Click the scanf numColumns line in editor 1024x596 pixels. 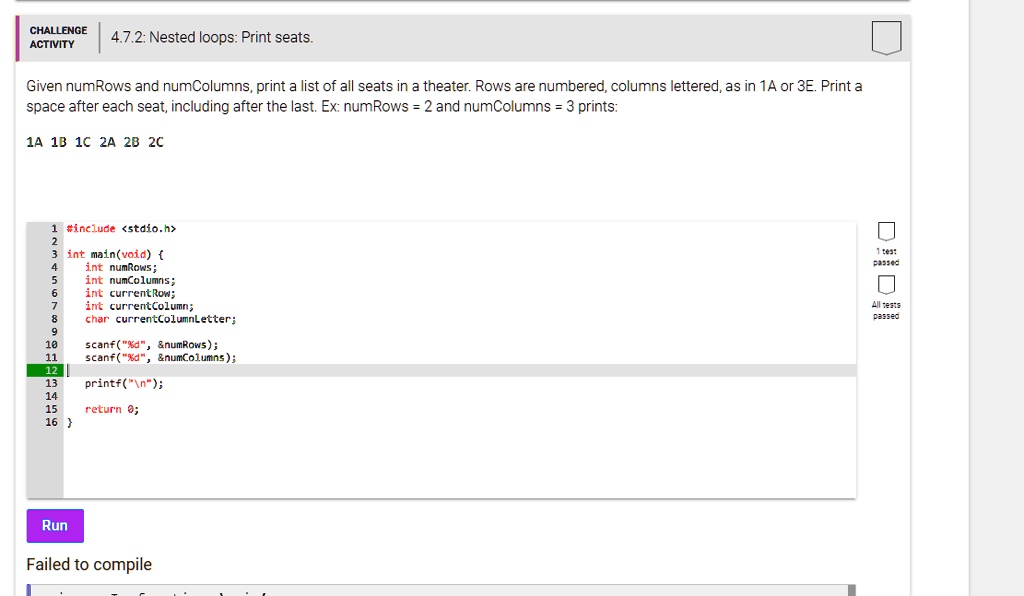click(161, 358)
